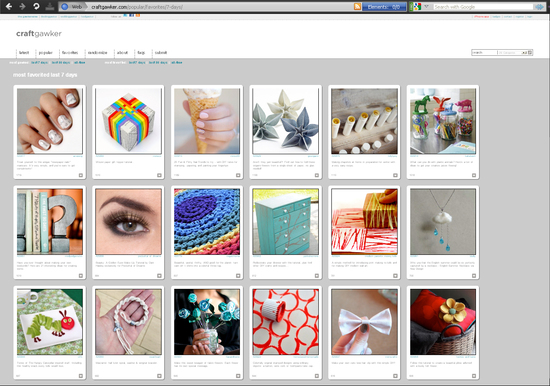Screen dimensions: 550x386
Task: Open the orange RSS feed icon in address bar
Action: click(357, 7)
